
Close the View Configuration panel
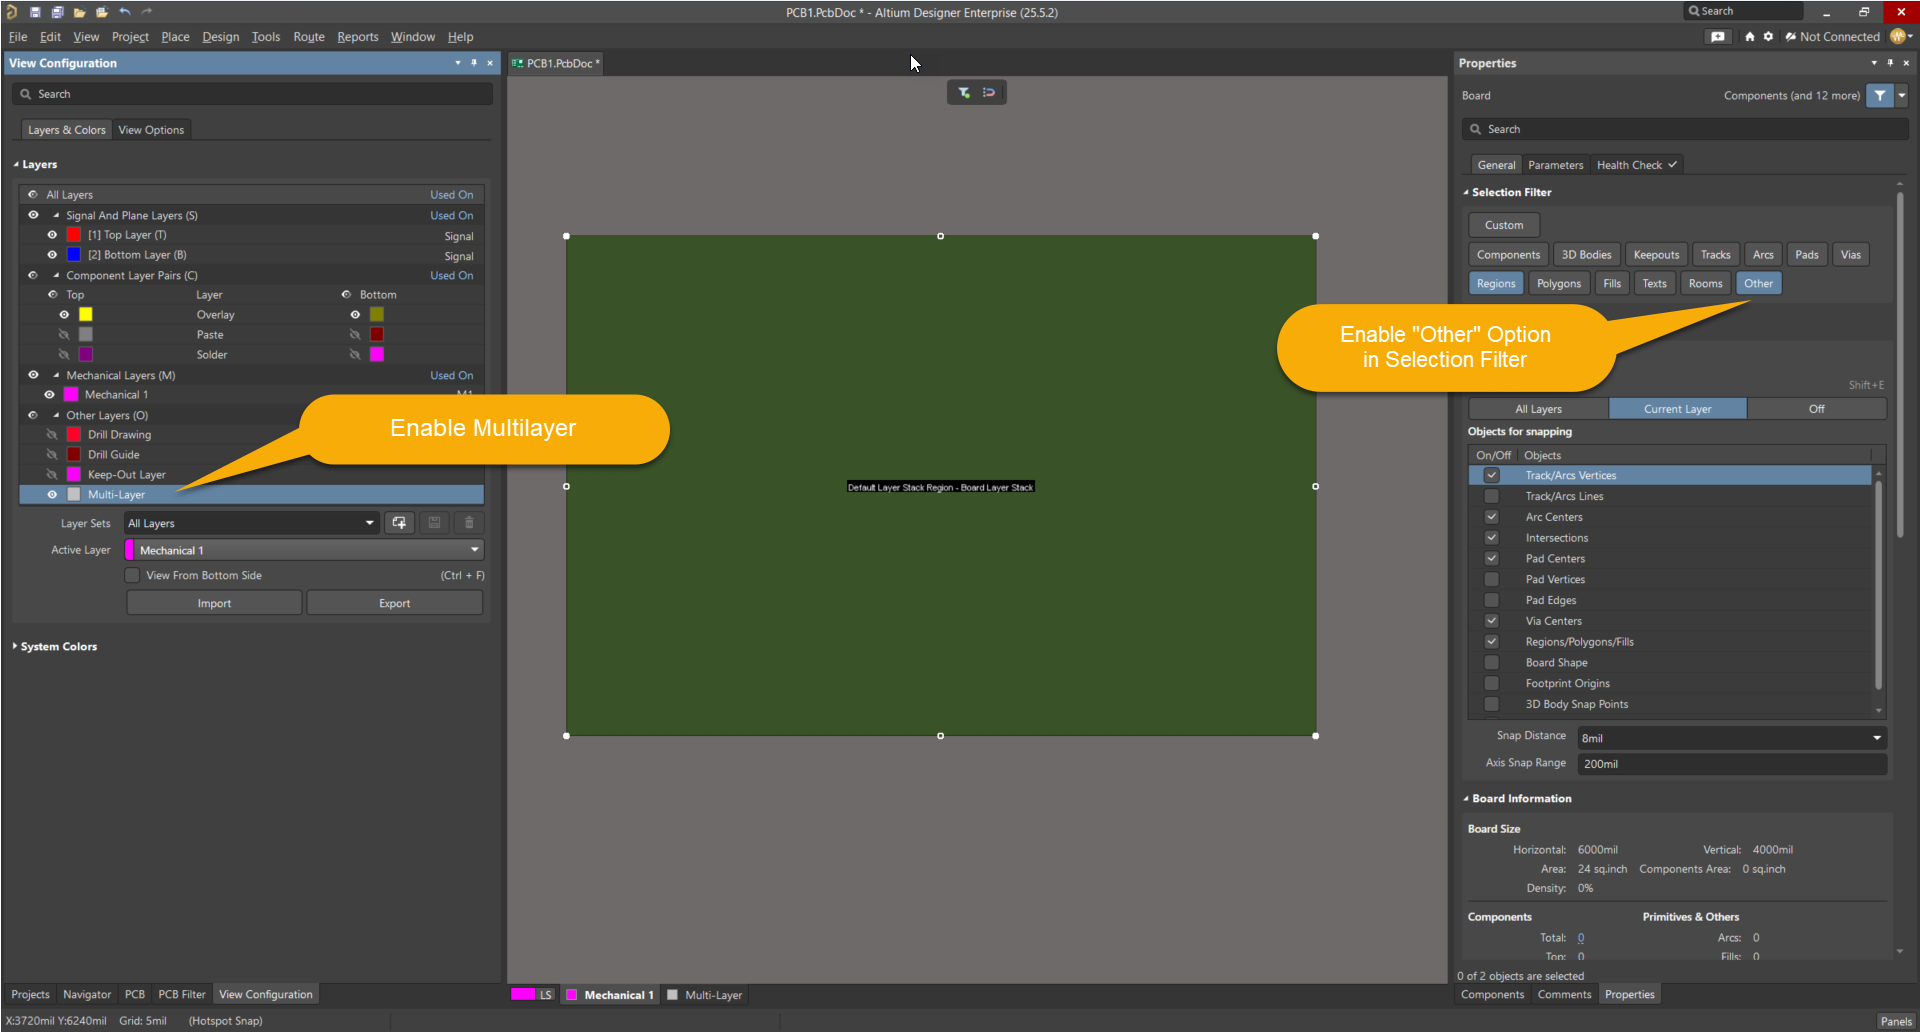point(490,63)
